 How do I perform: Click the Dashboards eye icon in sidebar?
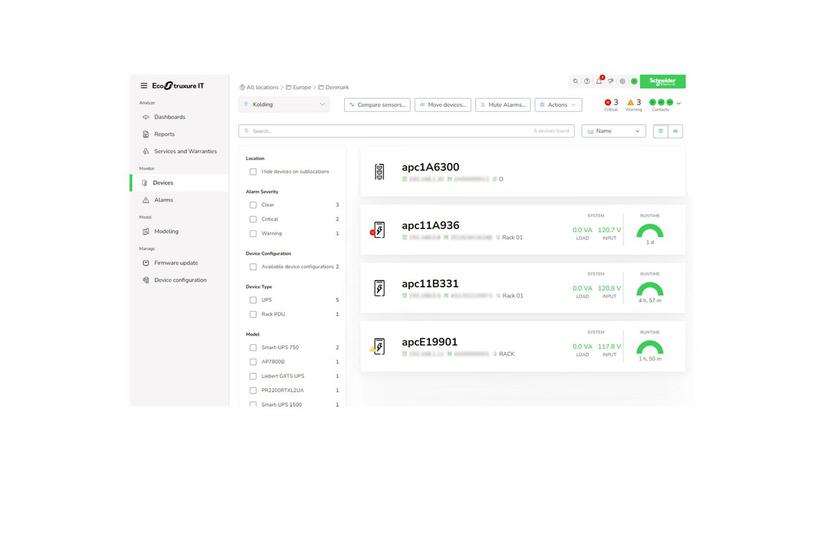(146, 117)
